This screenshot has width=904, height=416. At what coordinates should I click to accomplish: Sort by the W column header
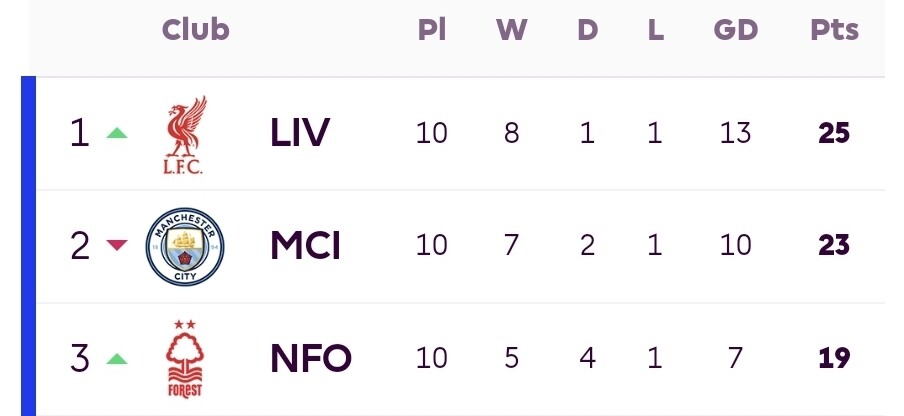[x=511, y=30]
